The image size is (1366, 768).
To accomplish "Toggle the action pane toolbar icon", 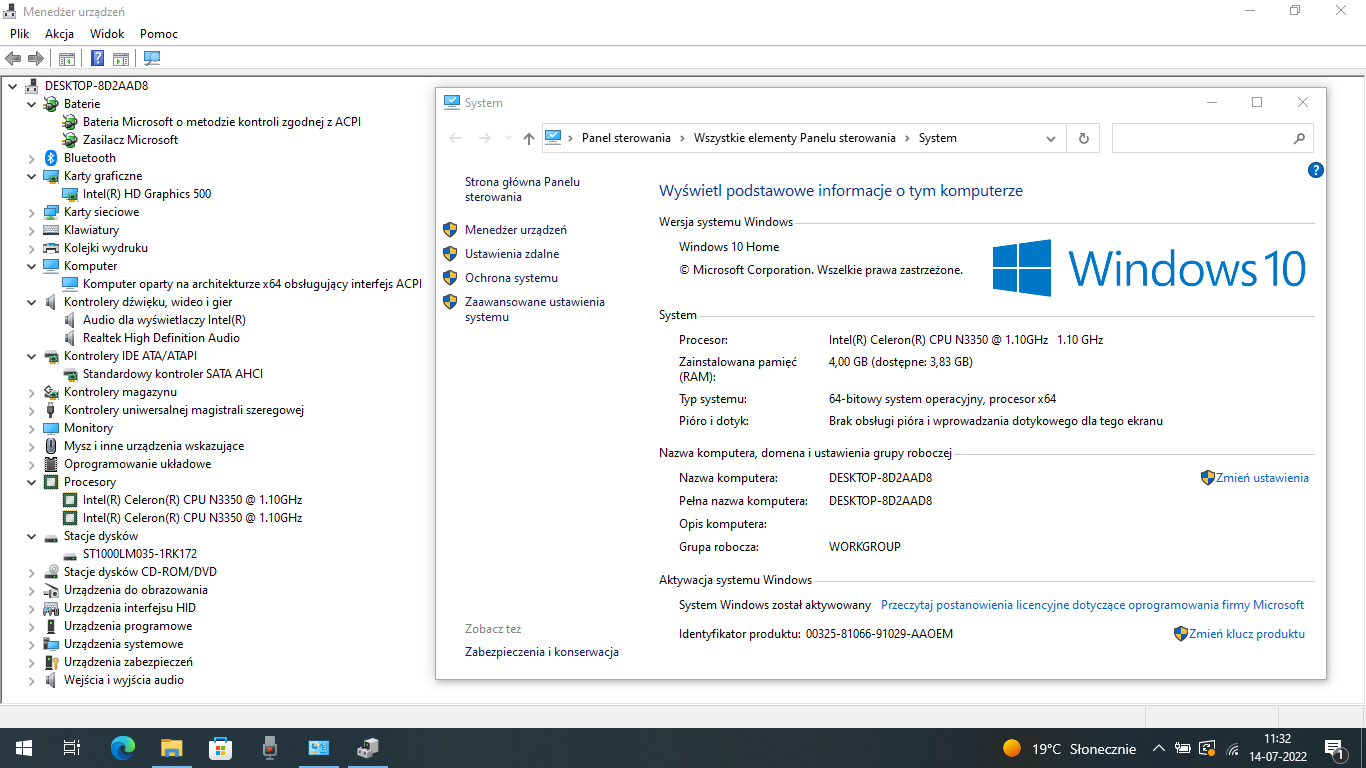I will point(121,59).
